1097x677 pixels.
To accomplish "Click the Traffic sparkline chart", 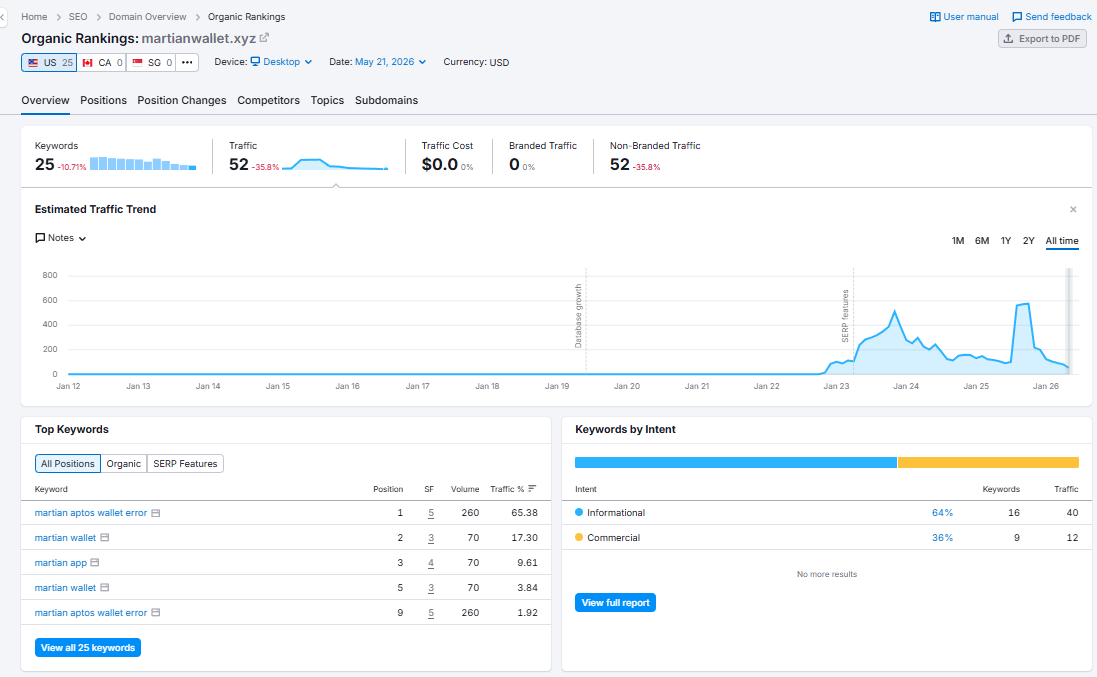I will click(x=335, y=164).
